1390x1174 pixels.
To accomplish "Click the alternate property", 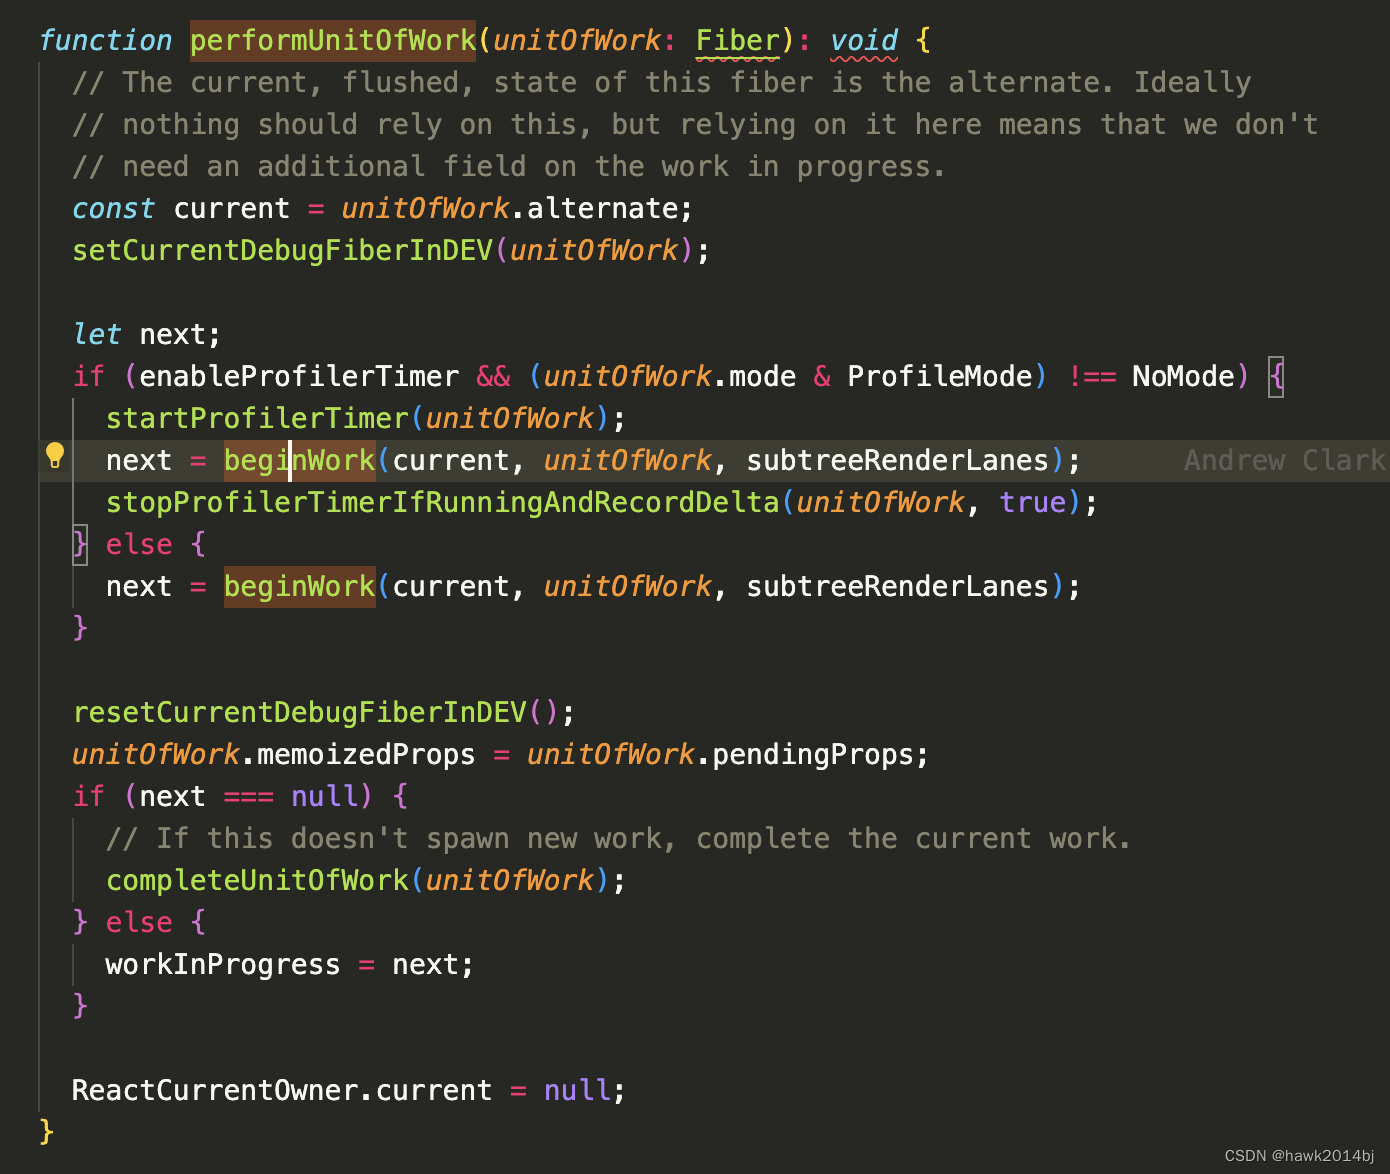I will click(x=602, y=208).
